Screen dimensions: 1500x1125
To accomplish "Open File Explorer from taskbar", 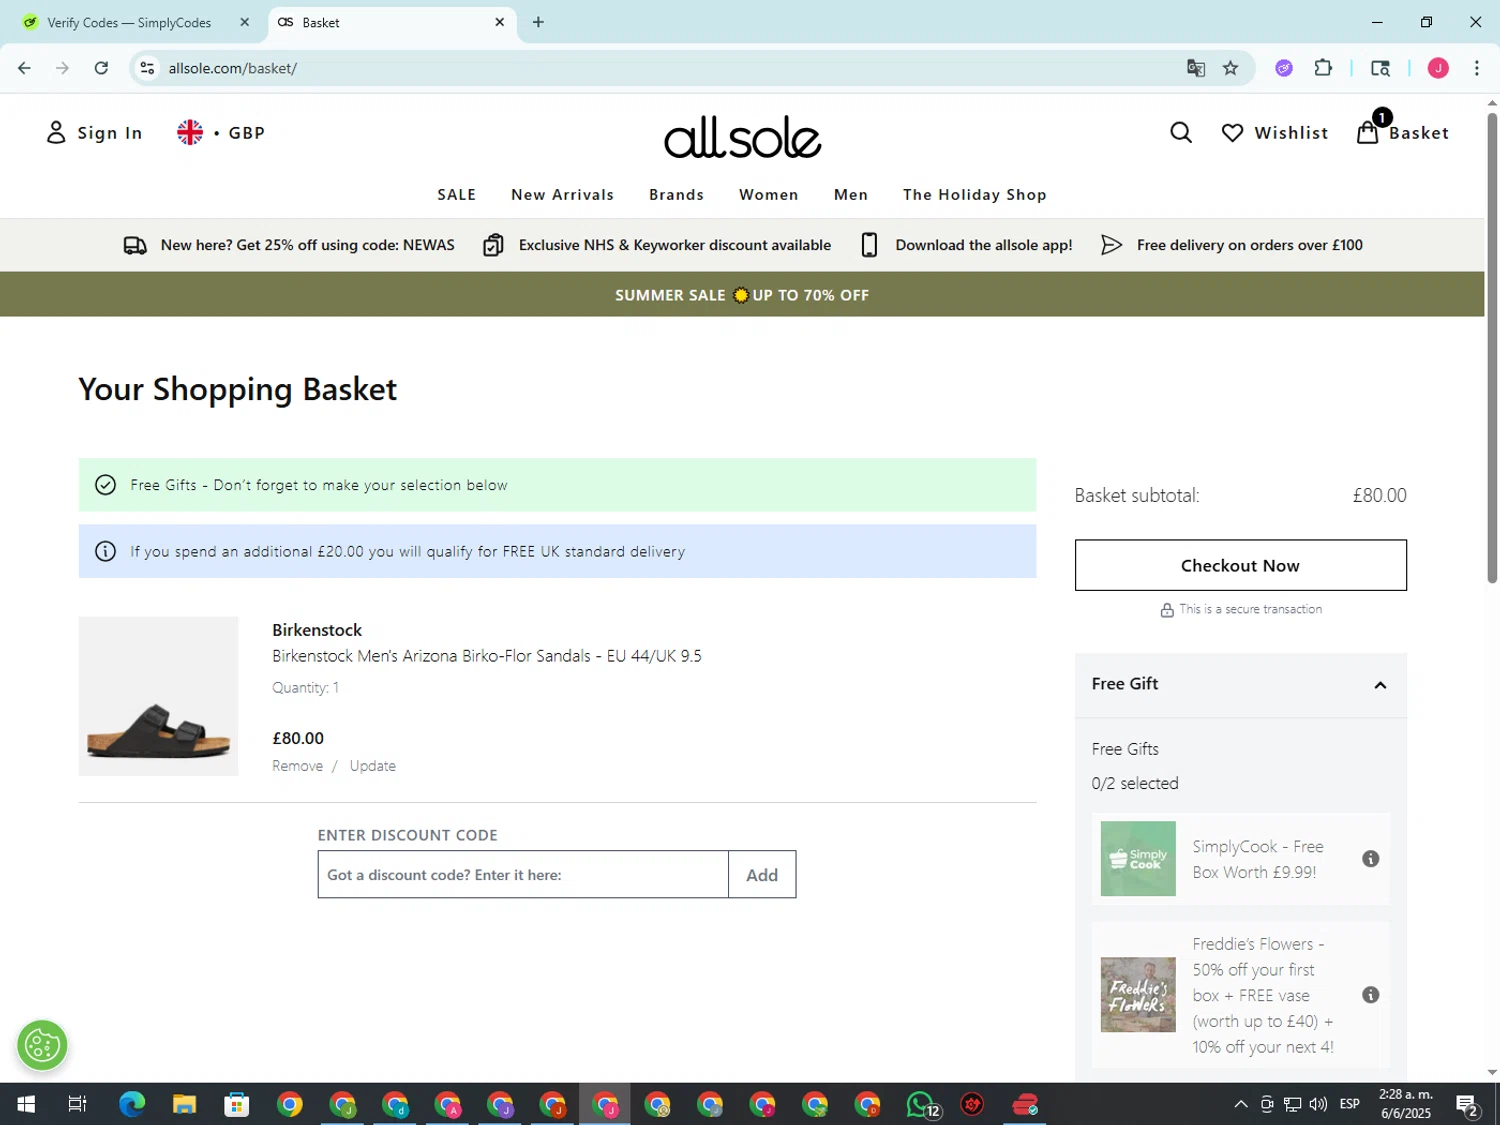I will coord(184,1105).
